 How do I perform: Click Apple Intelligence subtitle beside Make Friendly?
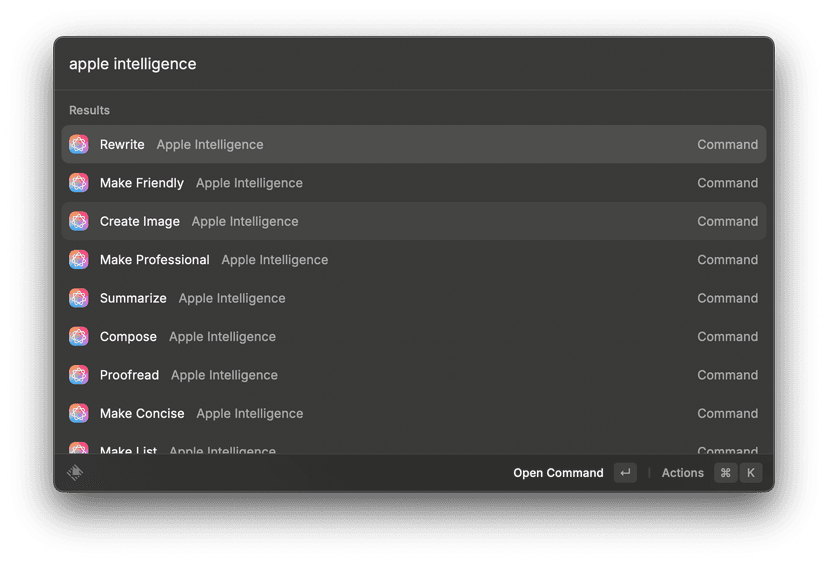click(x=249, y=183)
